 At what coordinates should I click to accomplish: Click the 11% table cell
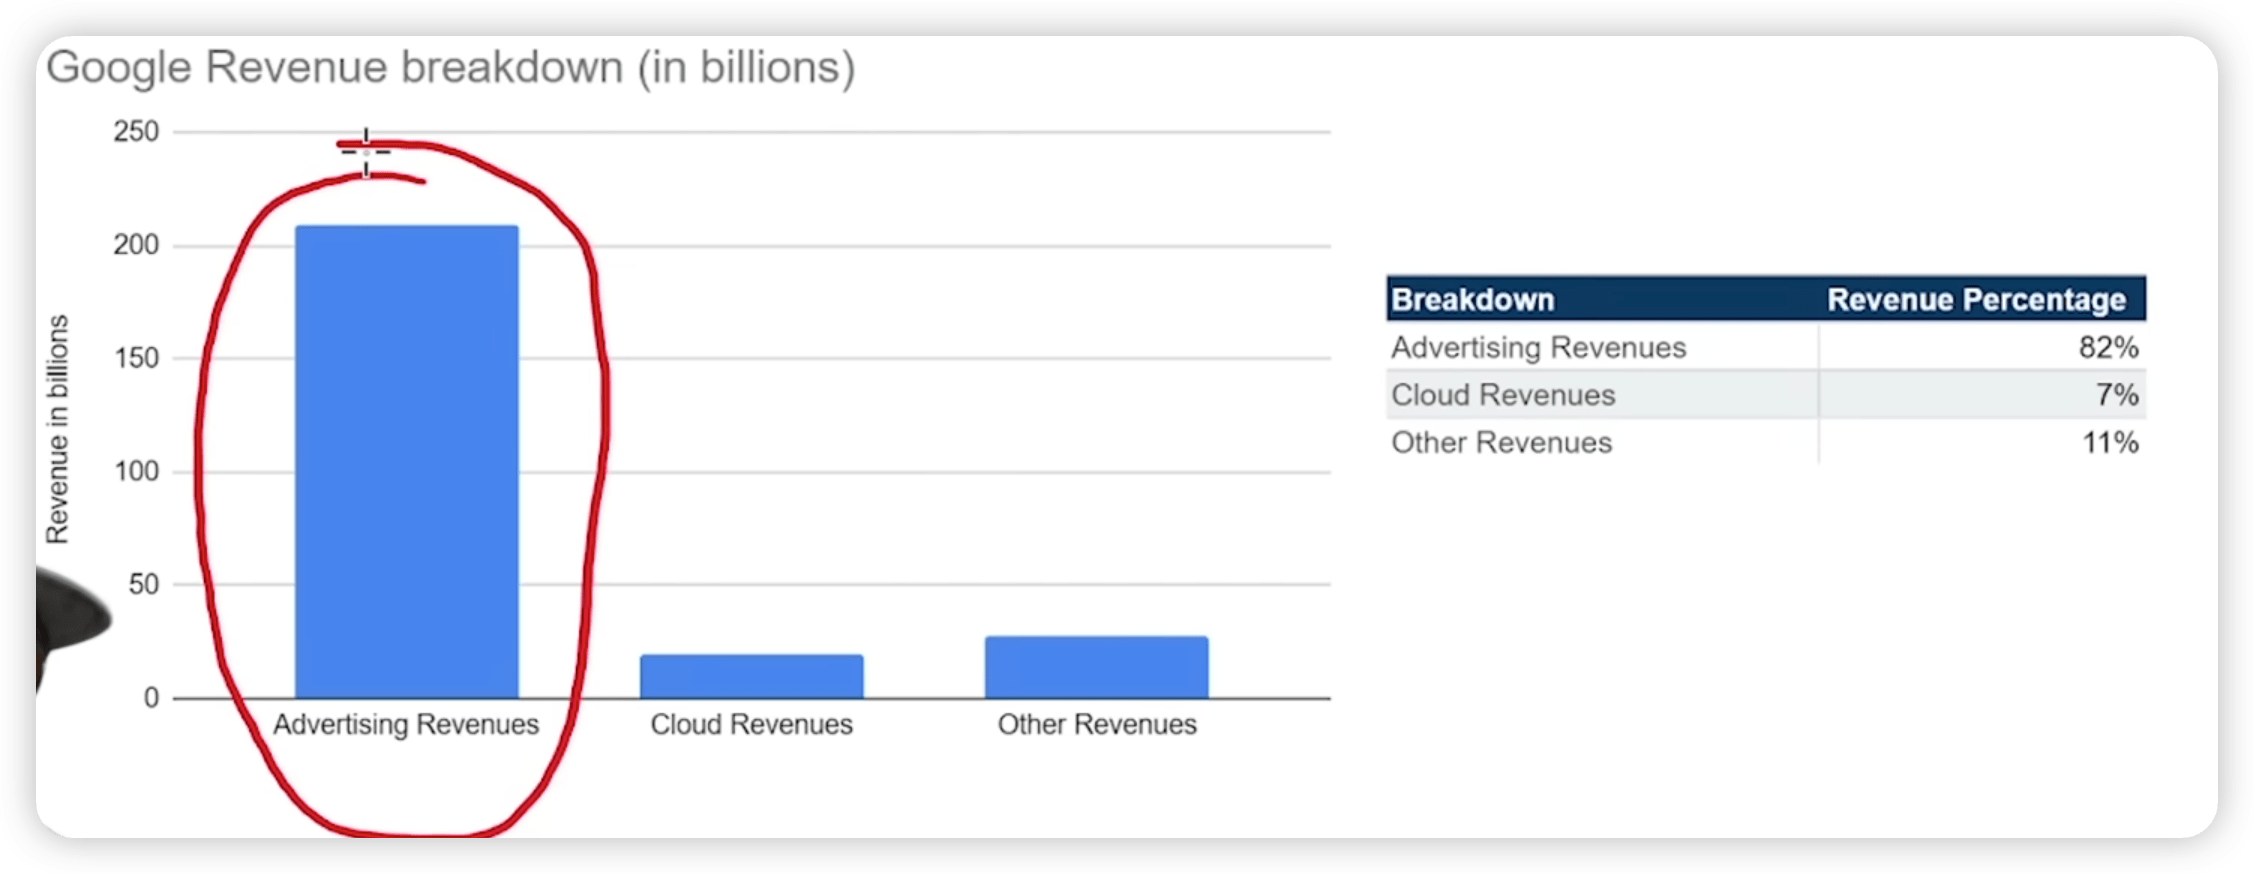(x=1983, y=442)
